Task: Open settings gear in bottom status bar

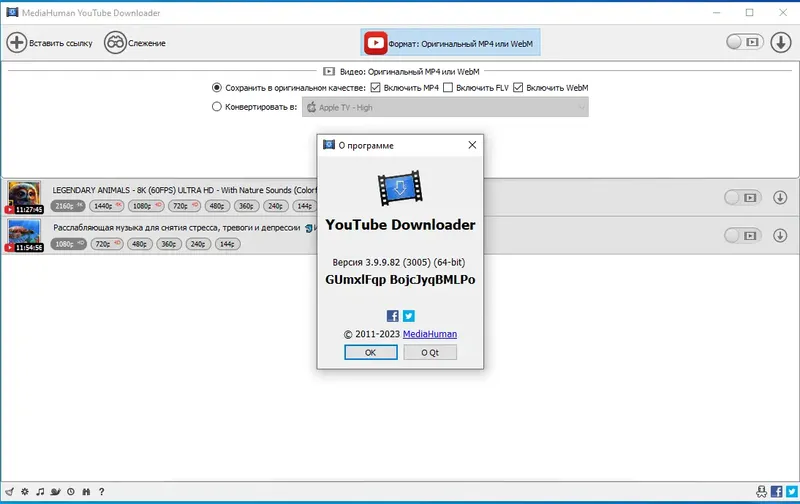Action: tap(25, 492)
